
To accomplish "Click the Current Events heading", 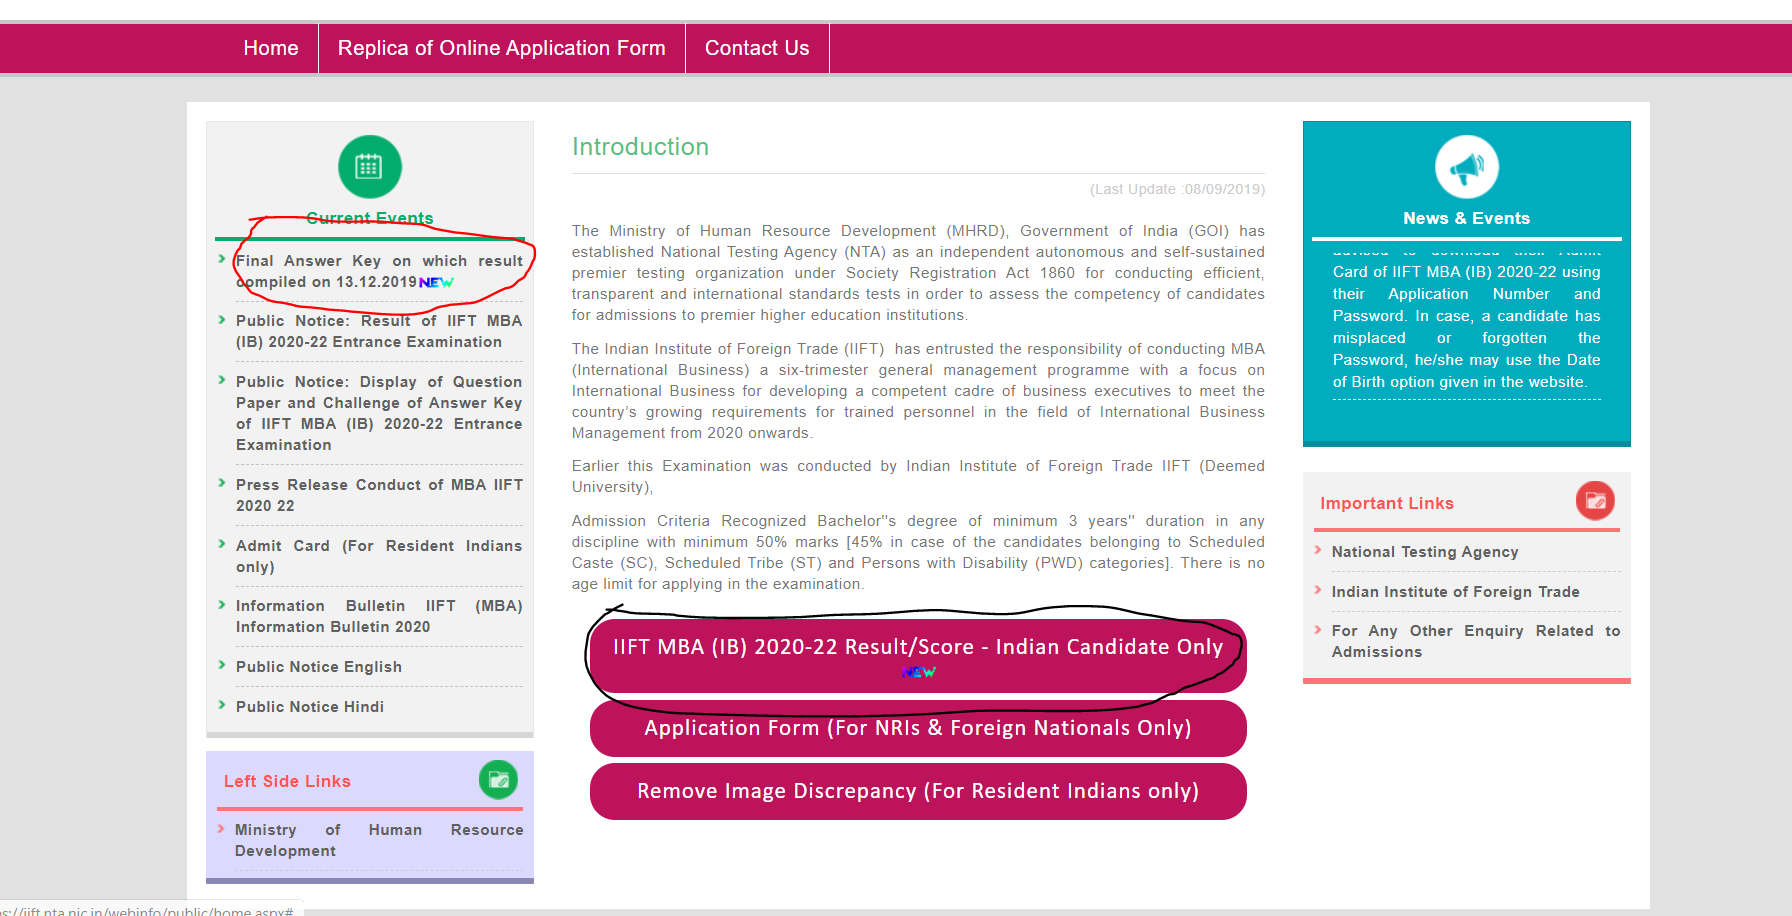I will [x=370, y=218].
